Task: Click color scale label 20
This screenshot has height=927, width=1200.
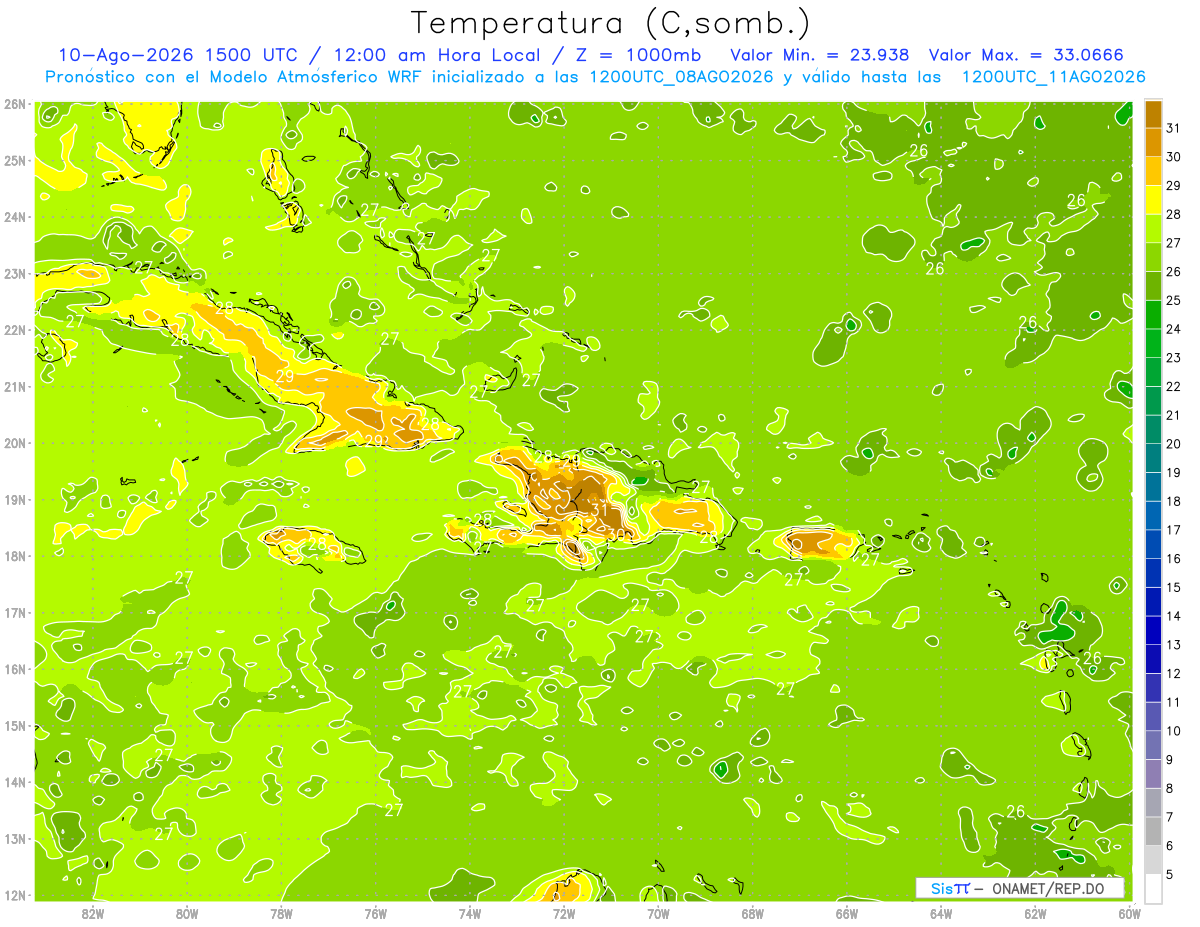Action: [1173, 443]
